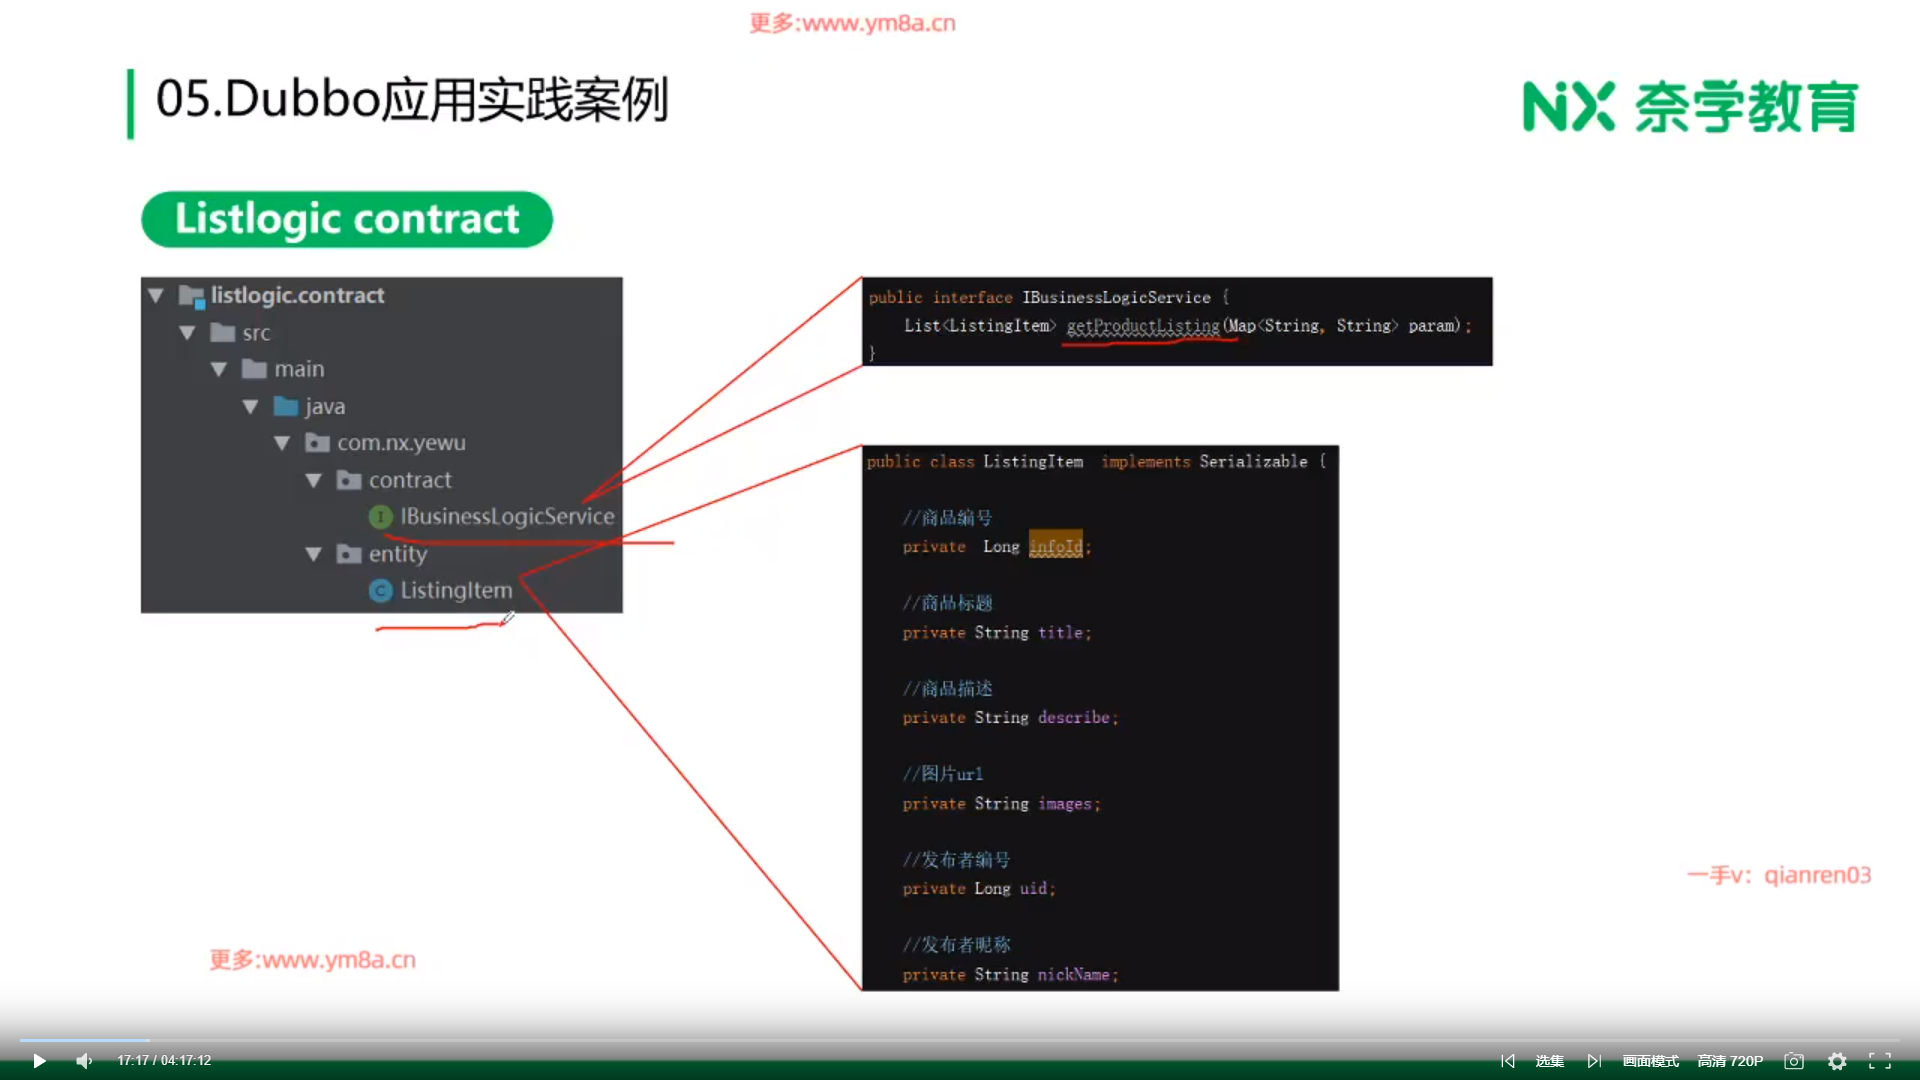1920x1080 pixels.
Task: Enter fullscreen mode icon
Action: (x=1880, y=1061)
